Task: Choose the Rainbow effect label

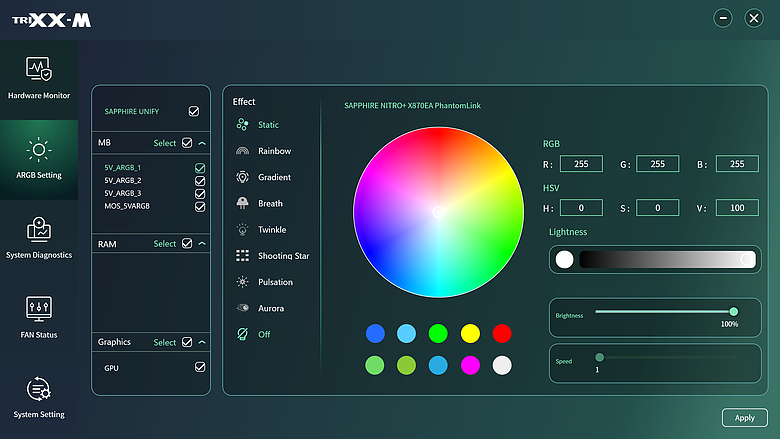Action: coord(274,151)
